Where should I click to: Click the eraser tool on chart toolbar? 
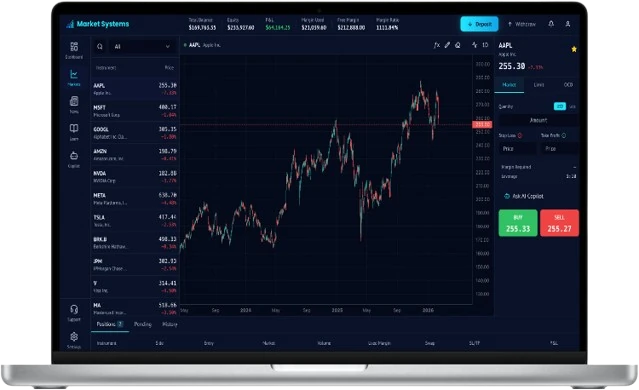458,45
